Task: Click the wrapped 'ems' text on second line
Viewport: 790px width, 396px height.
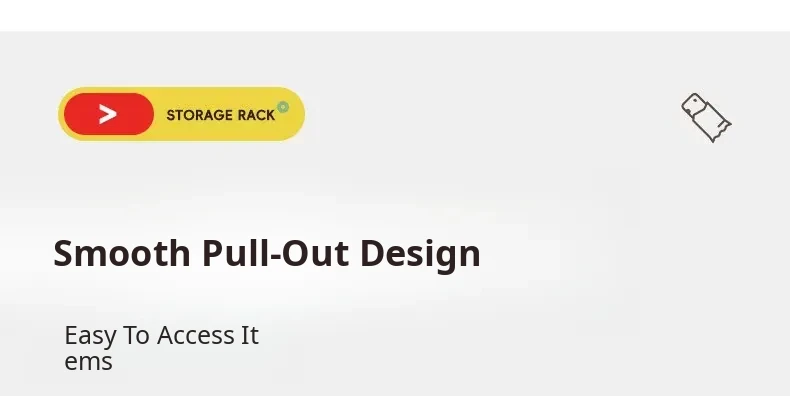Action: [x=89, y=362]
